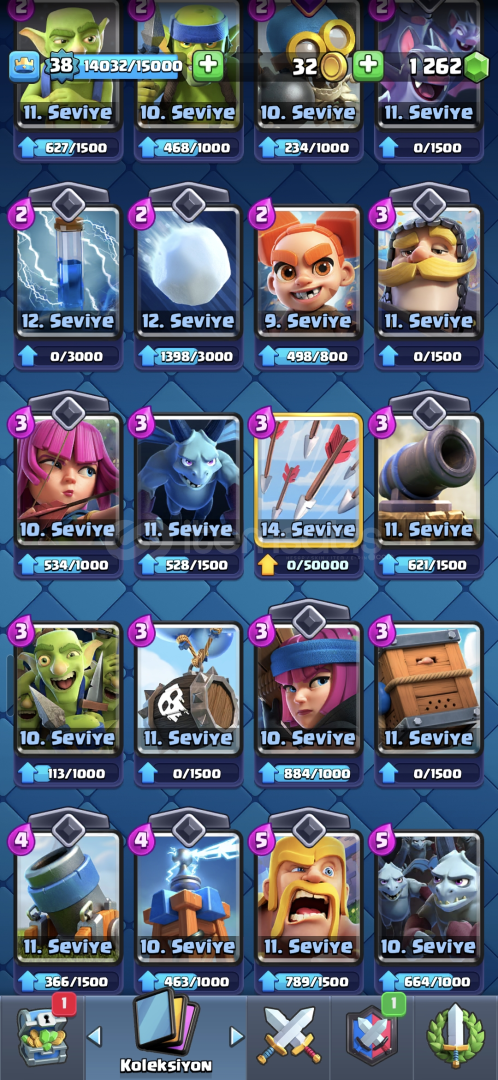Click the left arrow beside Koleksiyon
This screenshot has width=498, height=1080.
95,1035
